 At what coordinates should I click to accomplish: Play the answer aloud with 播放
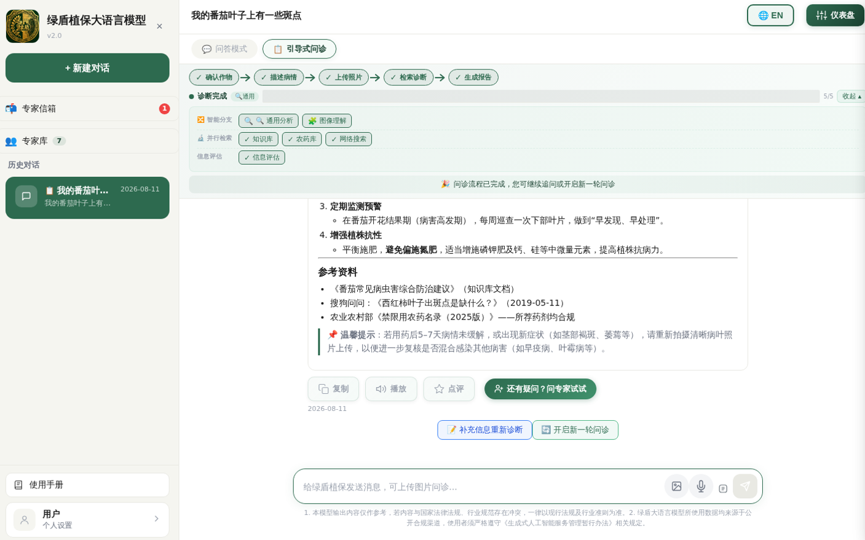click(x=391, y=389)
